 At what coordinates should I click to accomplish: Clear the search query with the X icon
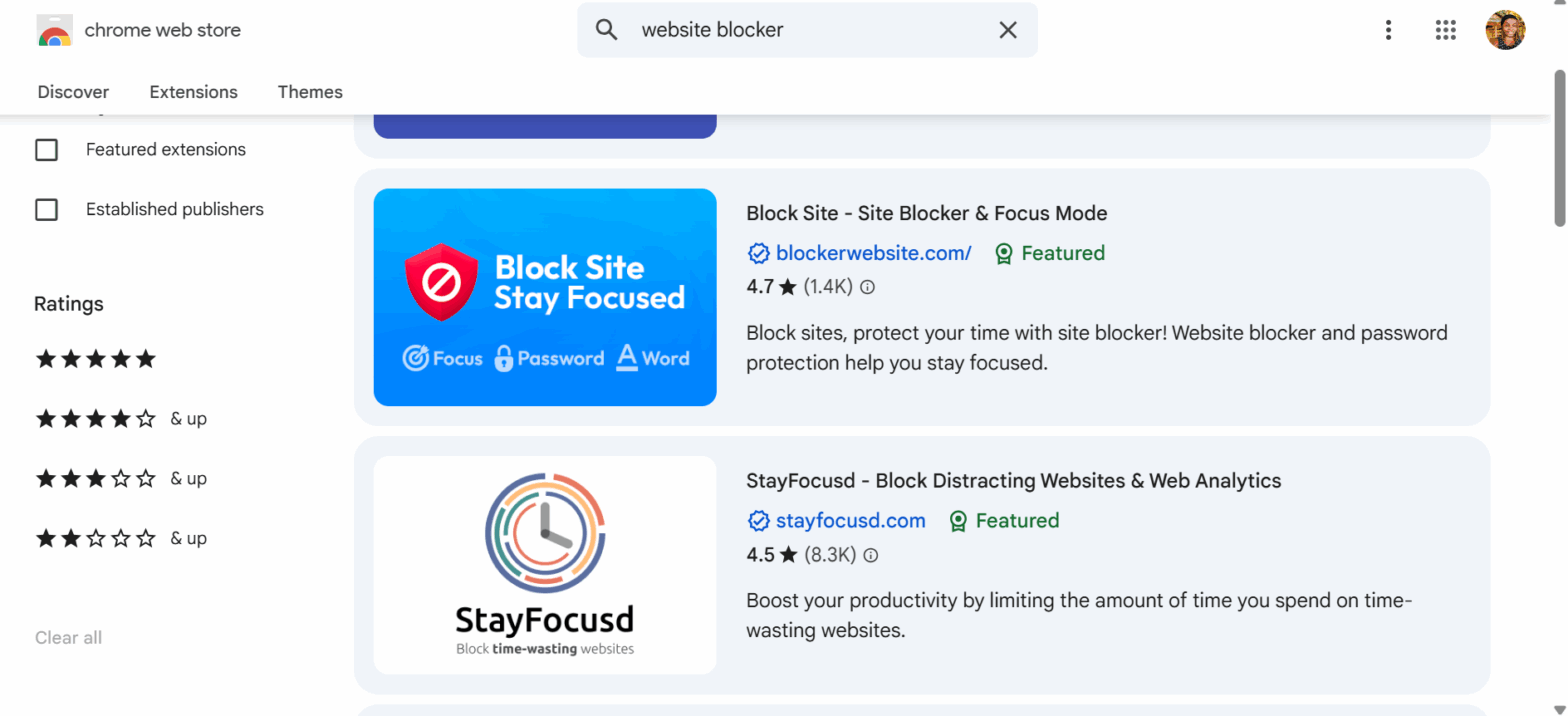tap(1008, 30)
